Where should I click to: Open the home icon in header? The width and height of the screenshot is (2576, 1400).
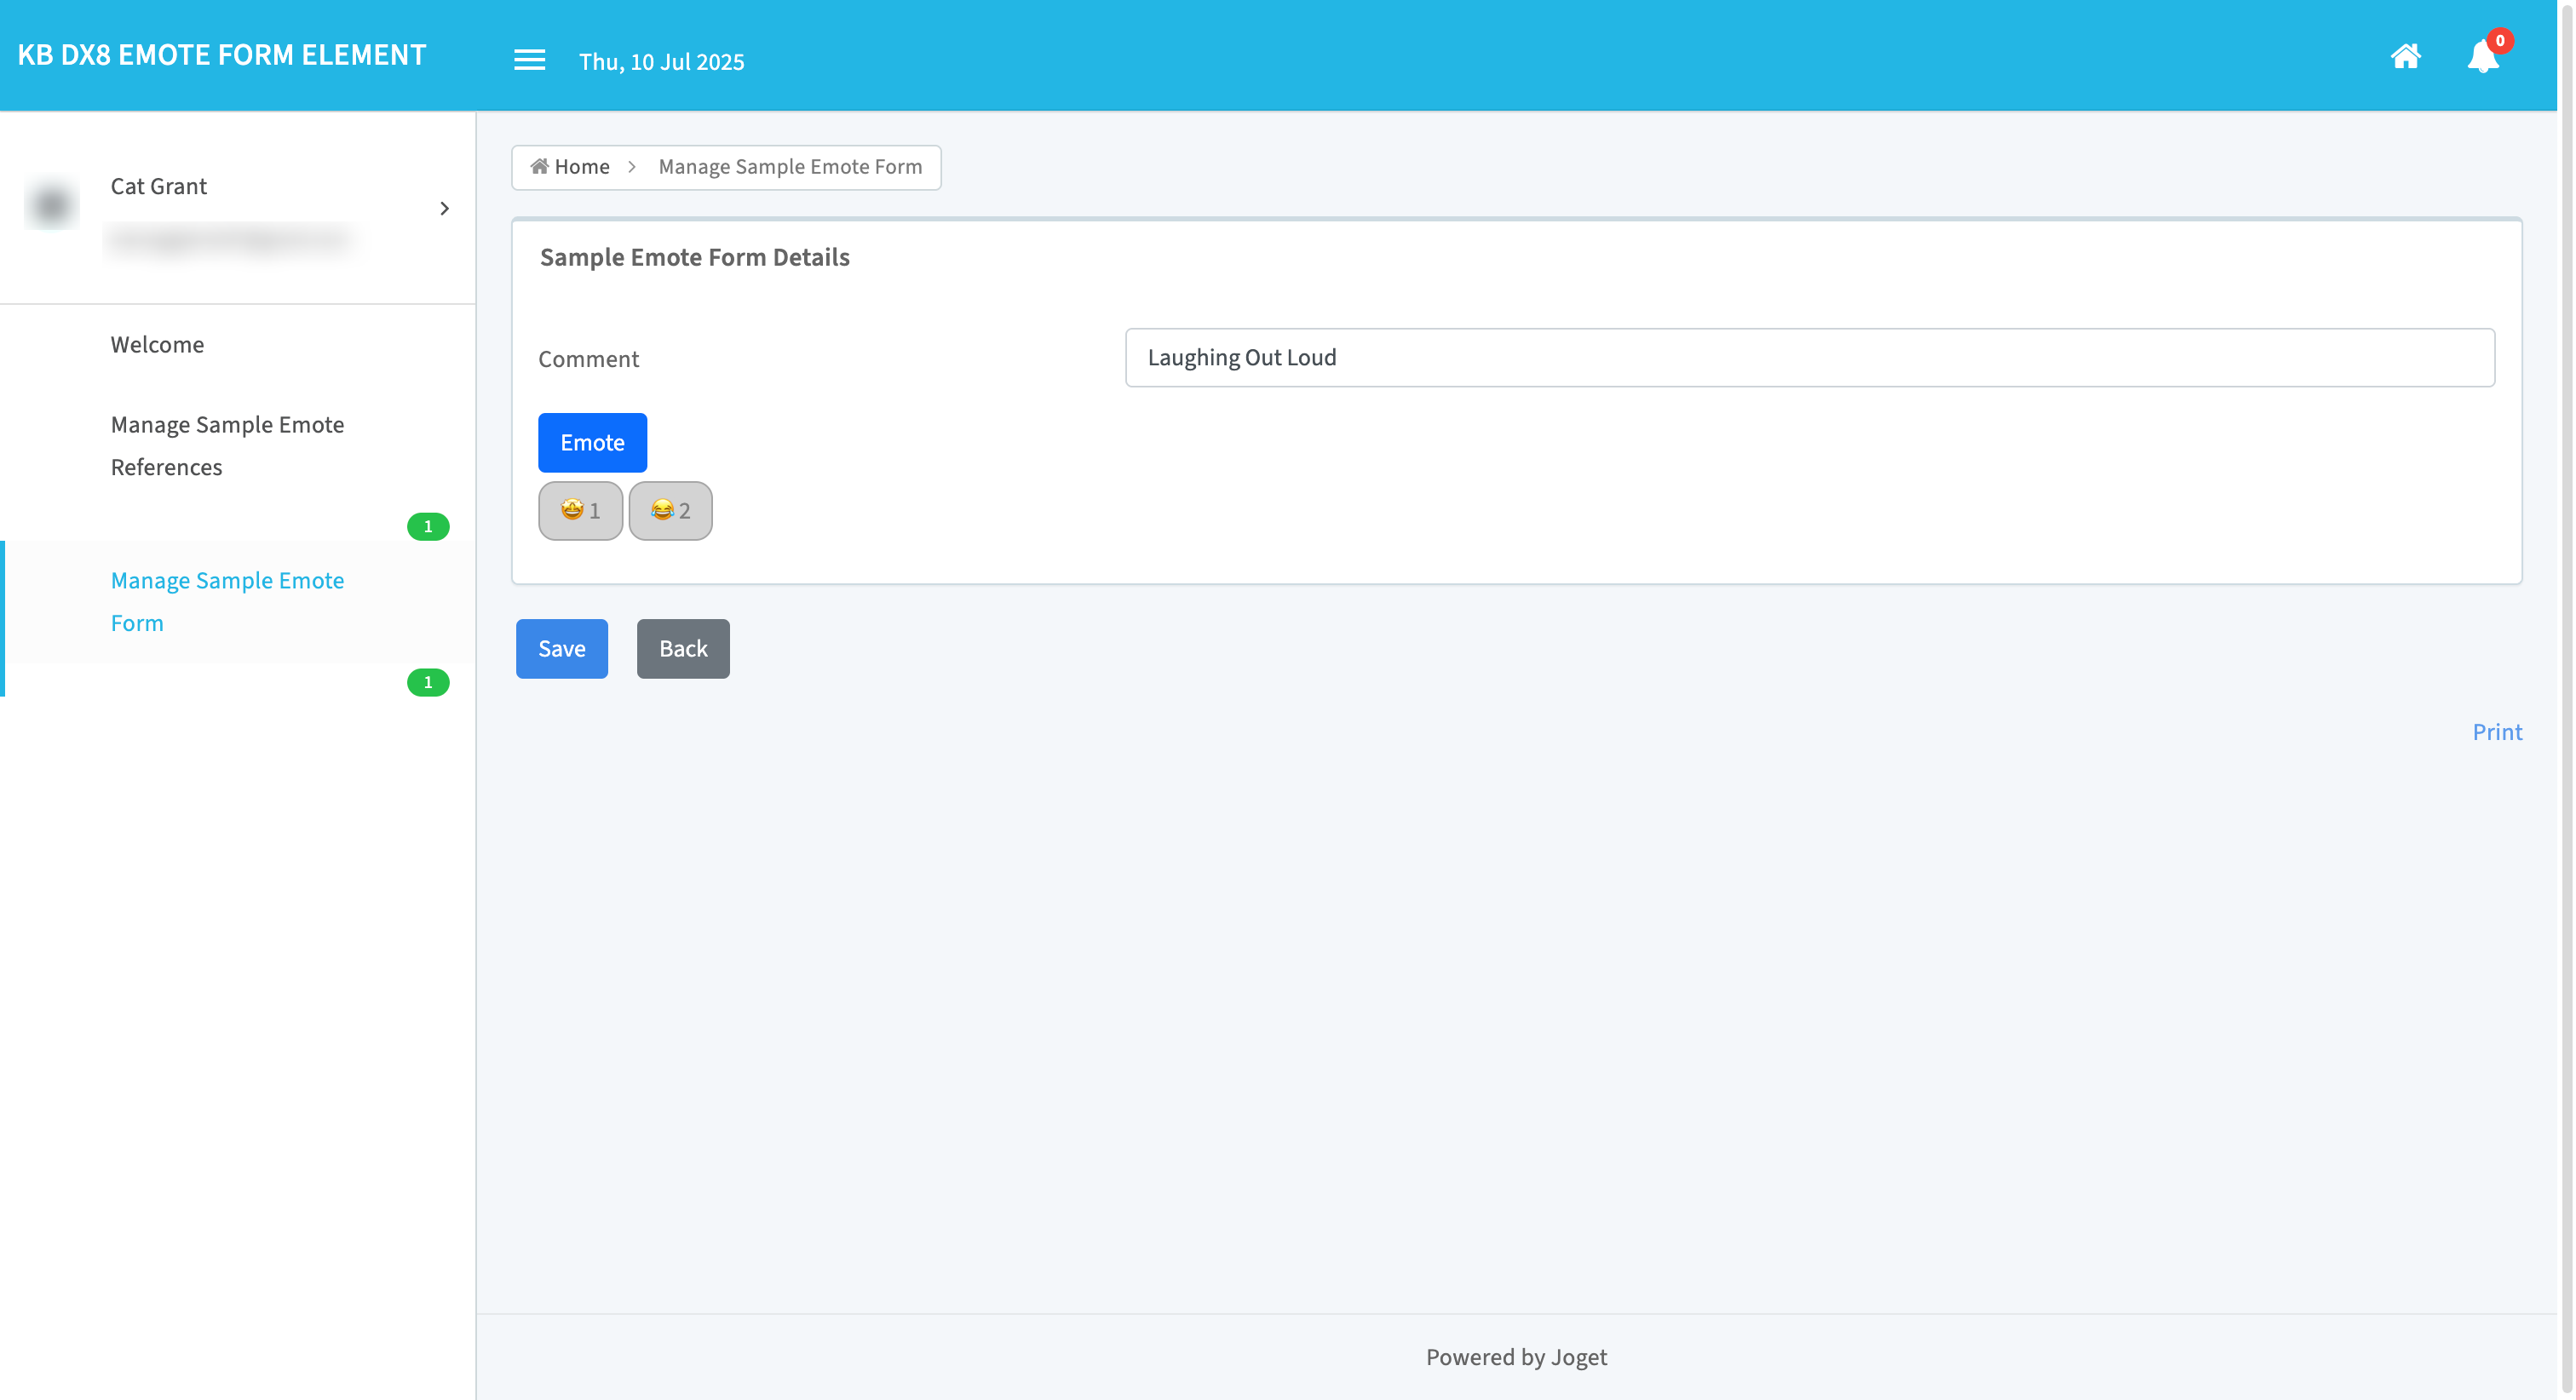pyautogui.click(x=2405, y=56)
